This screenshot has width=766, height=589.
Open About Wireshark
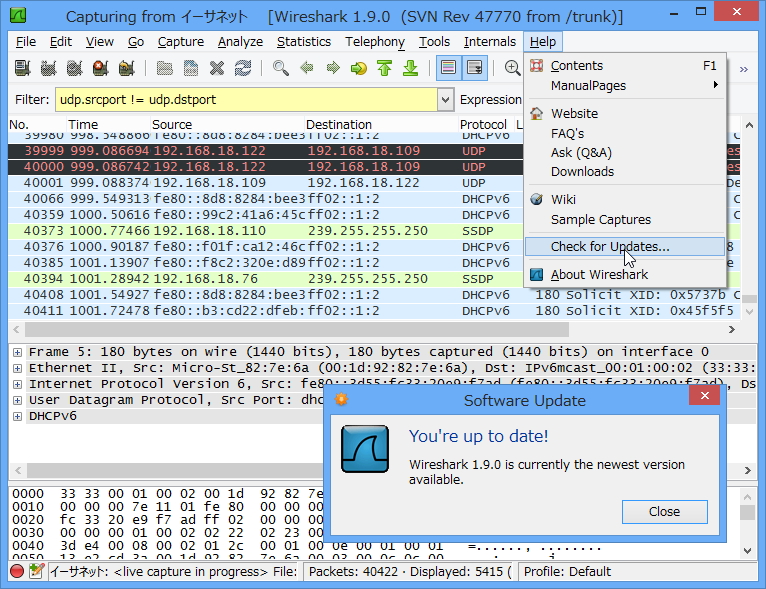tap(625, 274)
